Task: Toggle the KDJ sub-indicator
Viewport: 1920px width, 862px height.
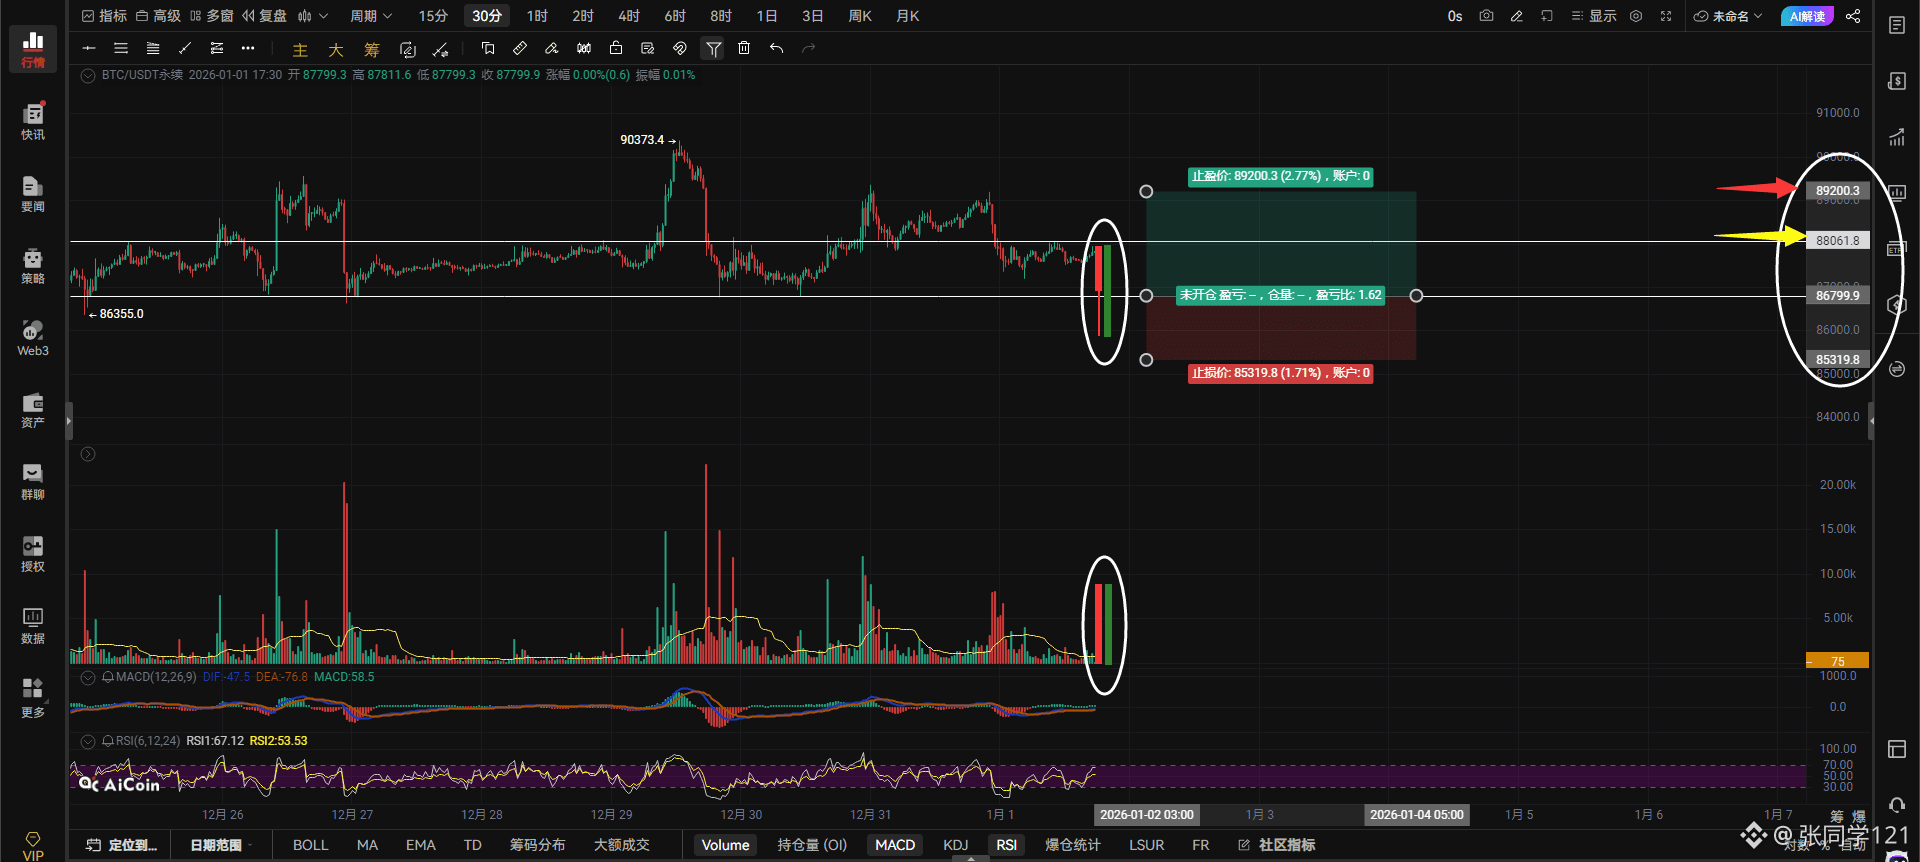Action: click(x=955, y=845)
